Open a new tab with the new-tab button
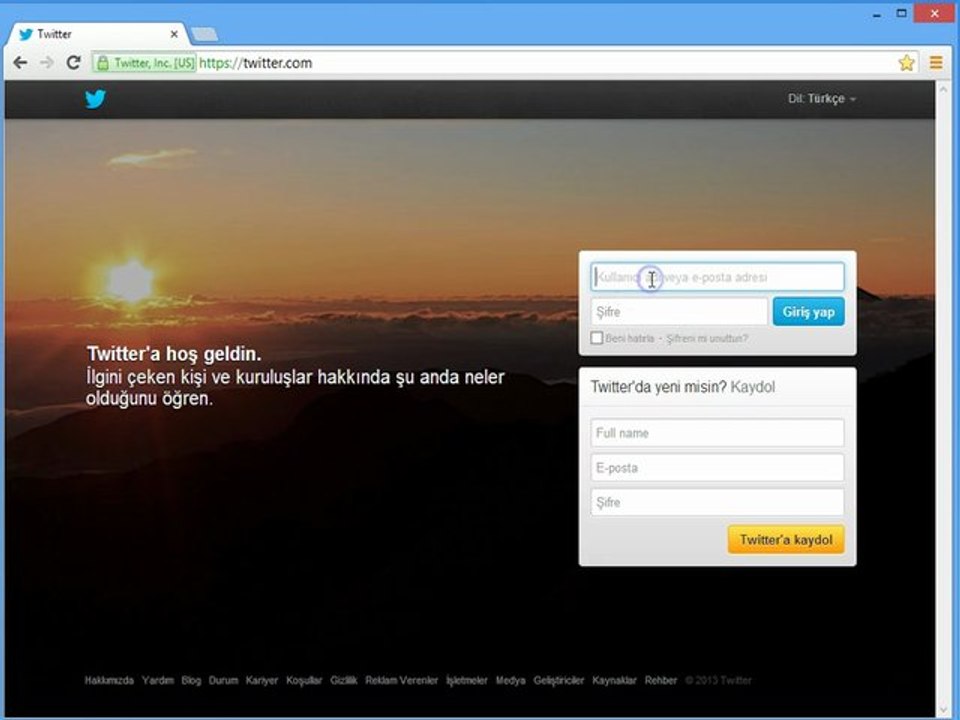This screenshot has height=720, width=960. (204, 34)
